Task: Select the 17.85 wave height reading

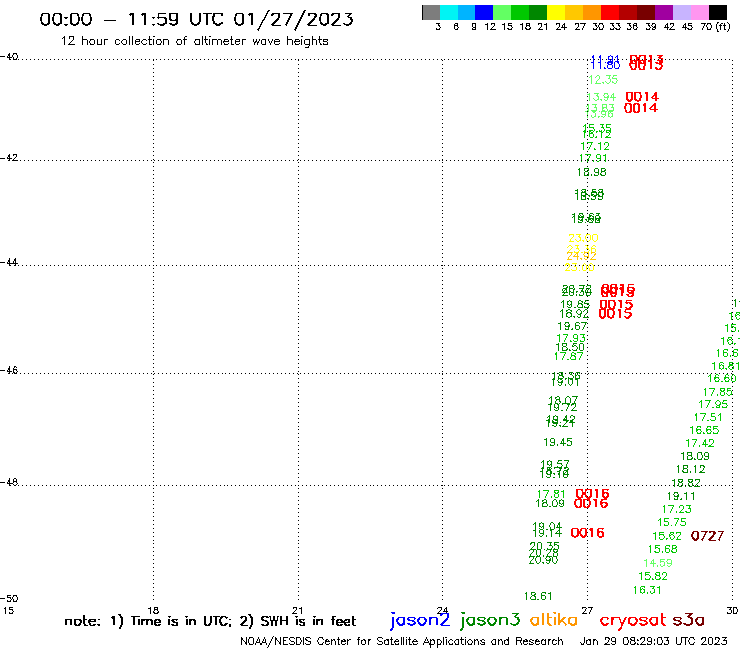Action: (718, 392)
